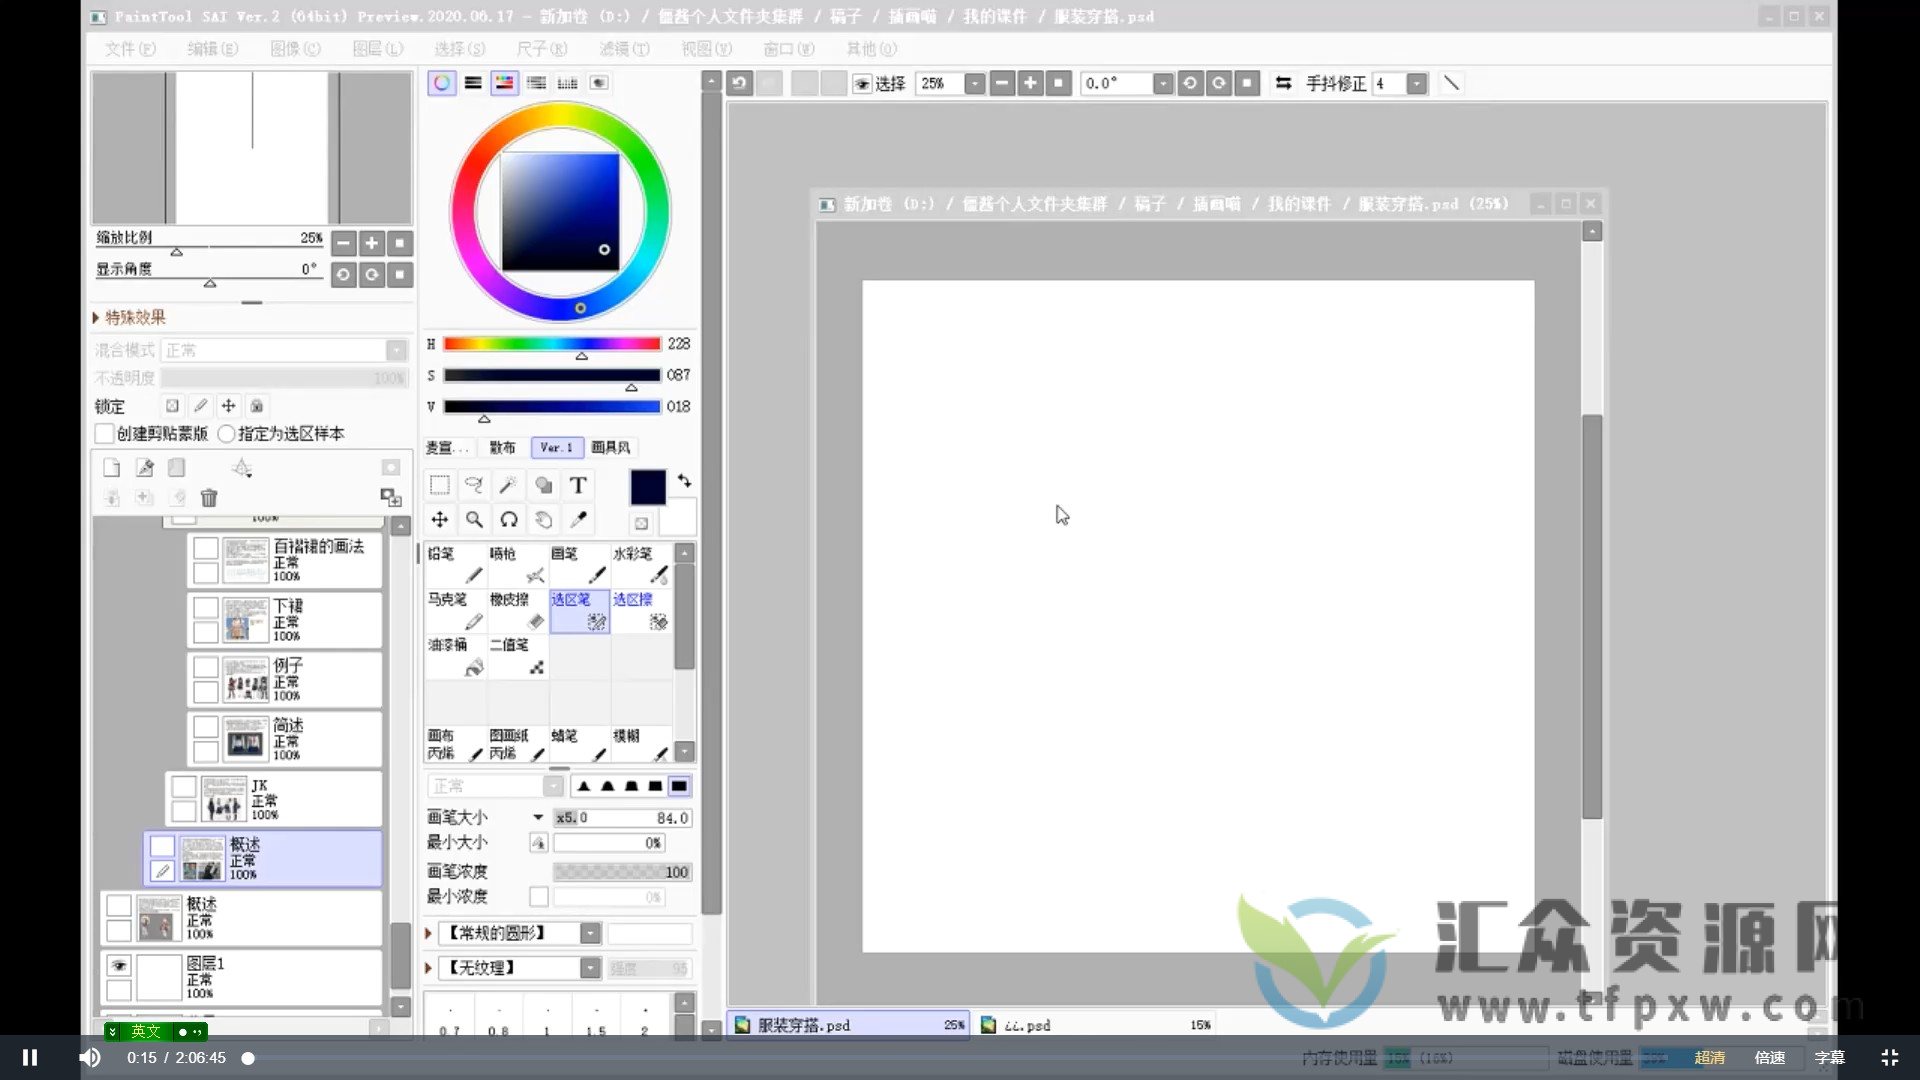Viewport: 1920px width, 1080px height.
Task: Open the 滤镜(T) menu
Action: tap(624, 49)
